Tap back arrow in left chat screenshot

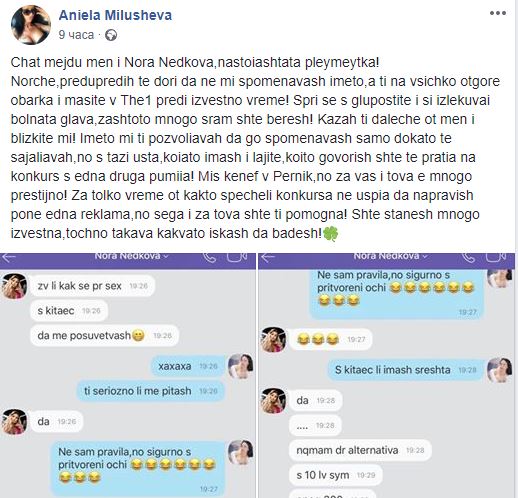9,257
